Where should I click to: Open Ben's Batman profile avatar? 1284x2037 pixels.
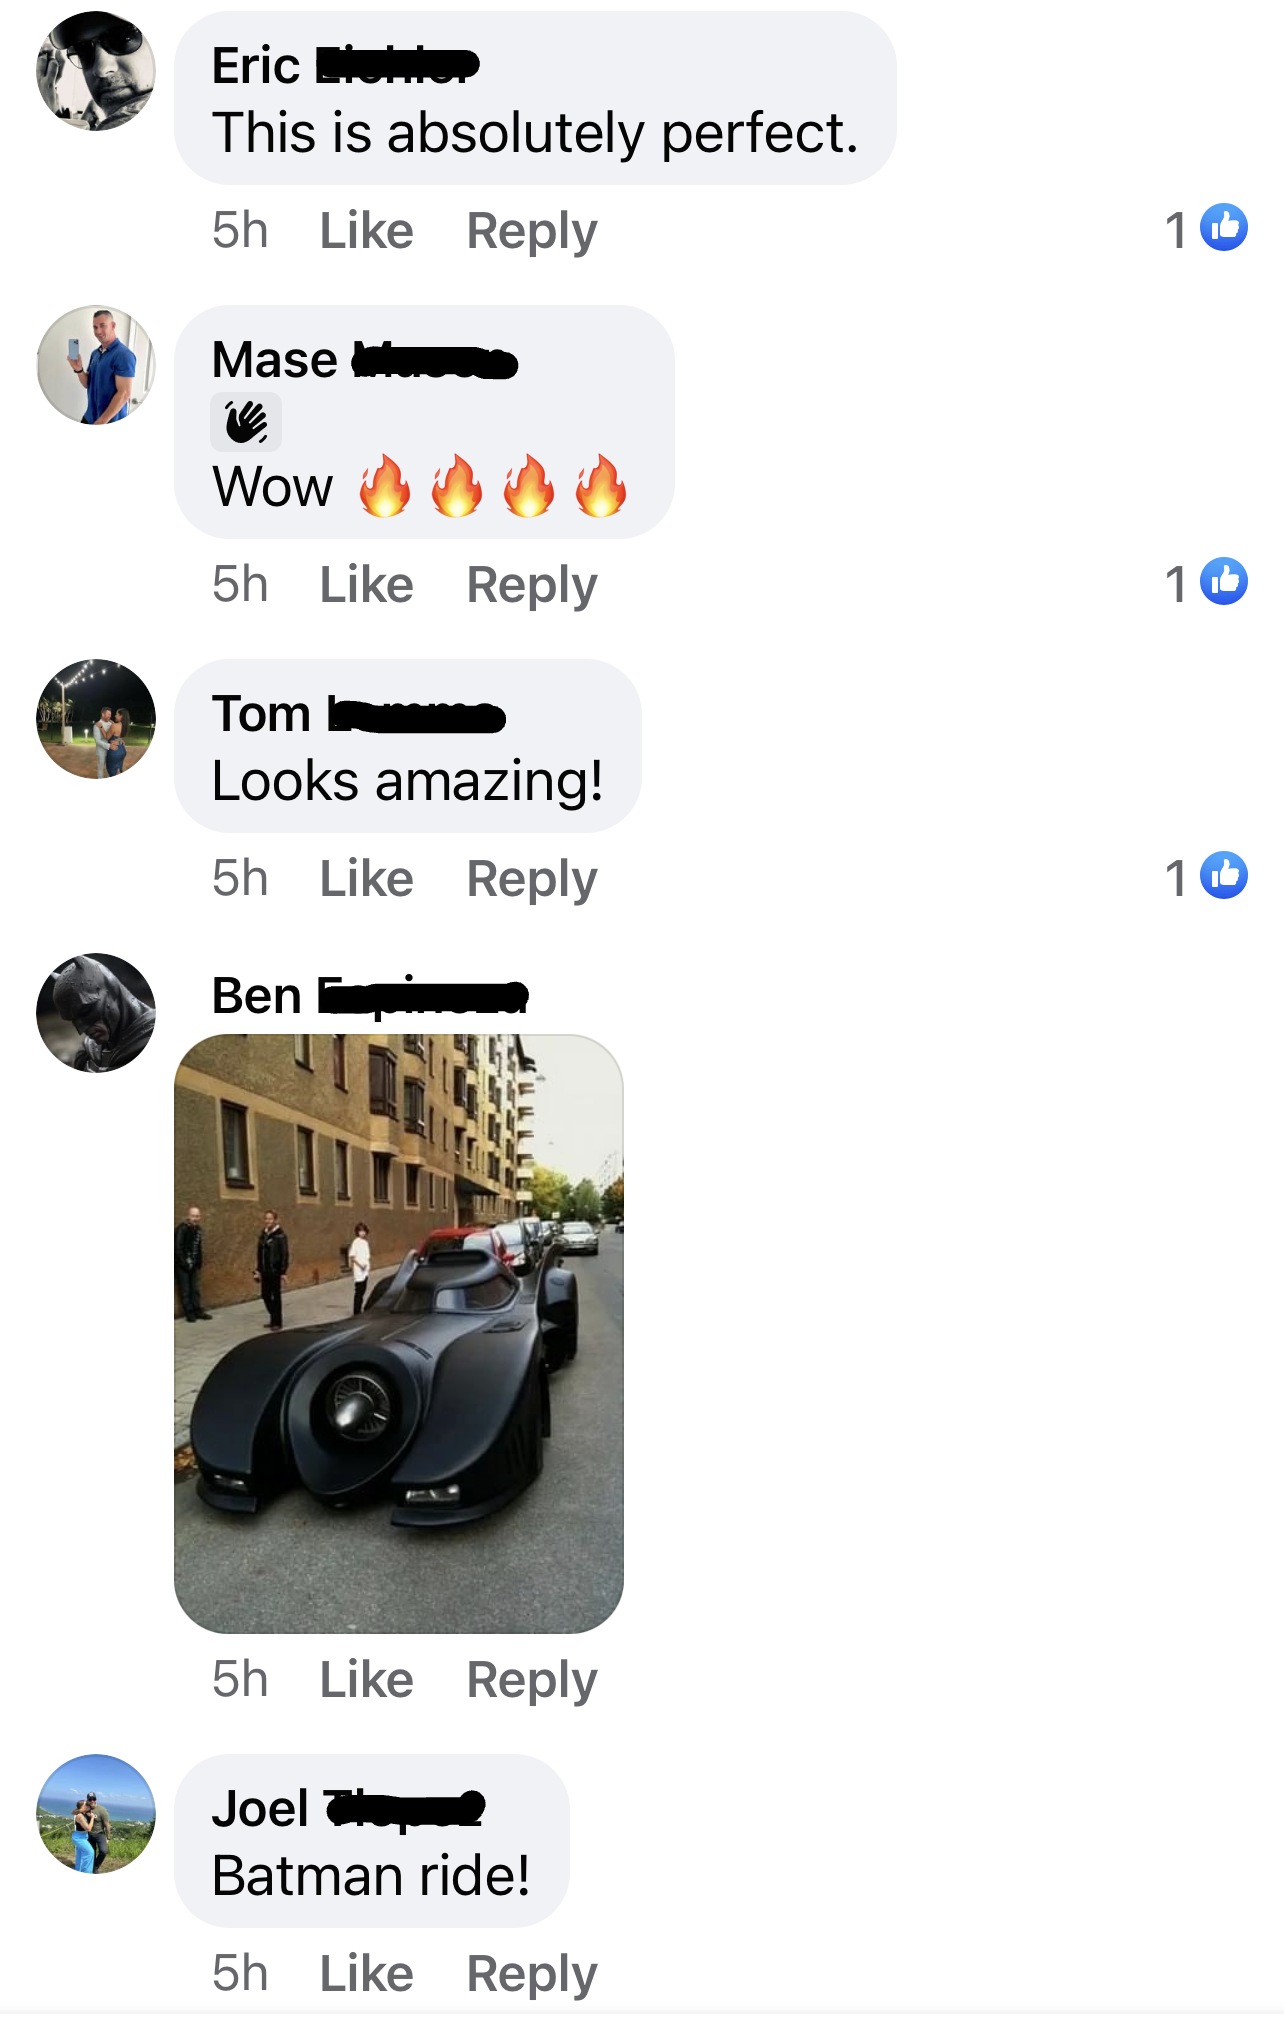click(96, 1013)
